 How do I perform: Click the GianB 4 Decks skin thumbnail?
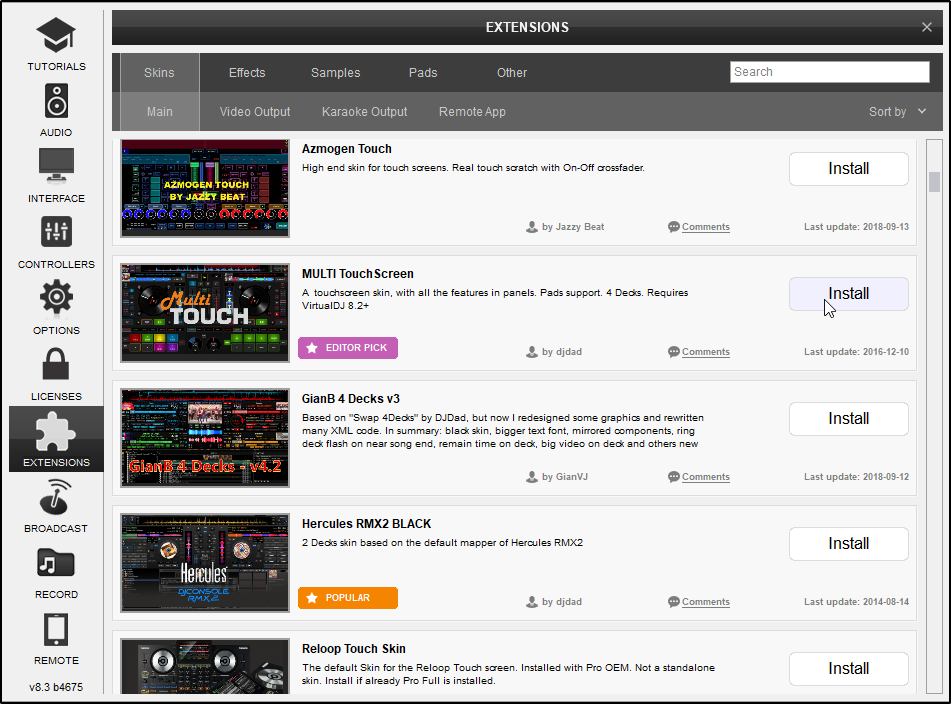205,438
